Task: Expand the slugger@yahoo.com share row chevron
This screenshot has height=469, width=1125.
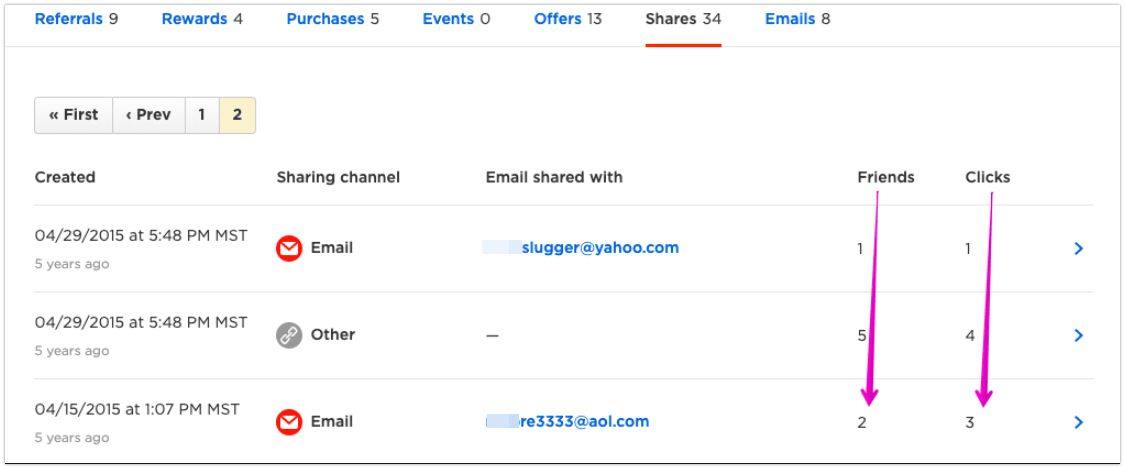Action: 1078,249
